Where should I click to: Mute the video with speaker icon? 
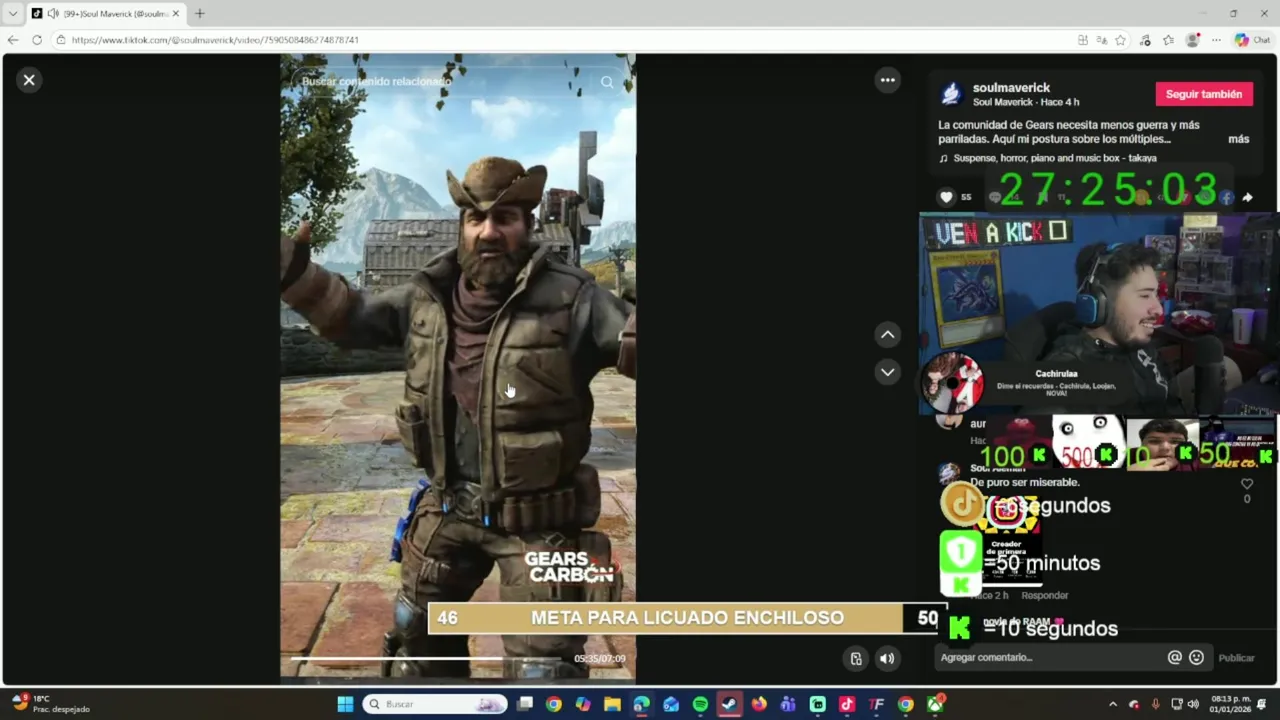click(887, 658)
